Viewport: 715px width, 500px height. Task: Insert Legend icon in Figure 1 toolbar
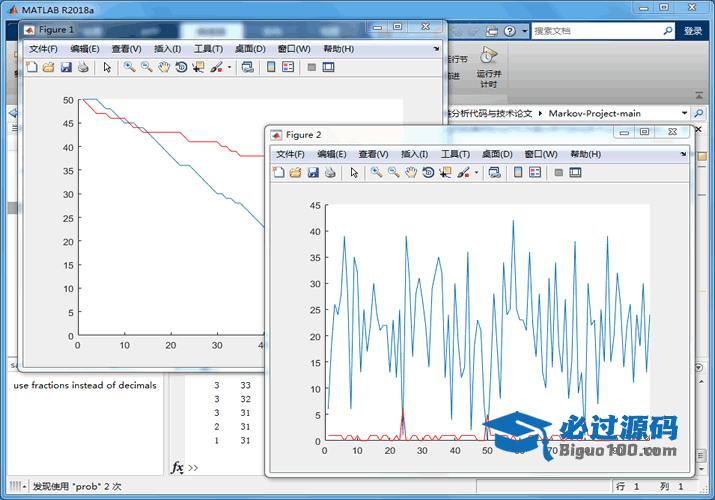pos(288,67)
